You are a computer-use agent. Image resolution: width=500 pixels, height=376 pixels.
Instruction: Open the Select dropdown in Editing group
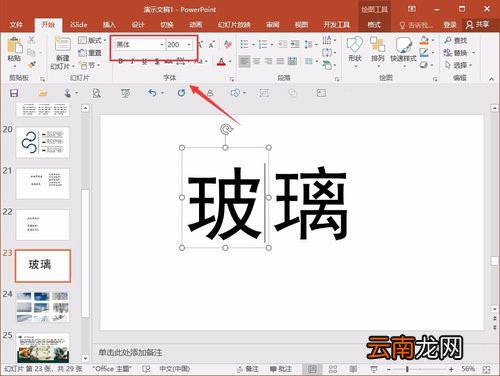click(459, 65)
